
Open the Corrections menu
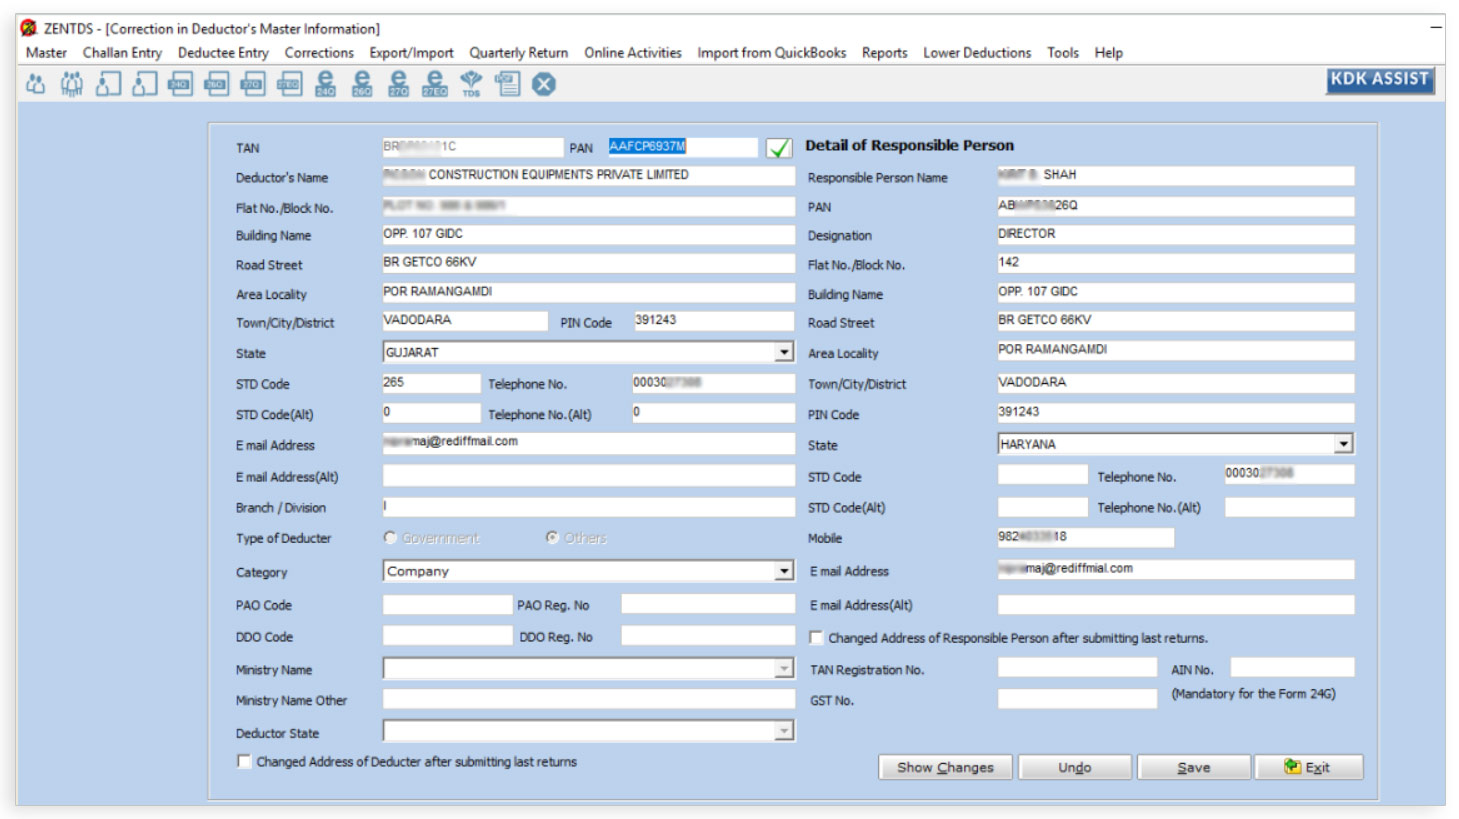pos(319,53)
